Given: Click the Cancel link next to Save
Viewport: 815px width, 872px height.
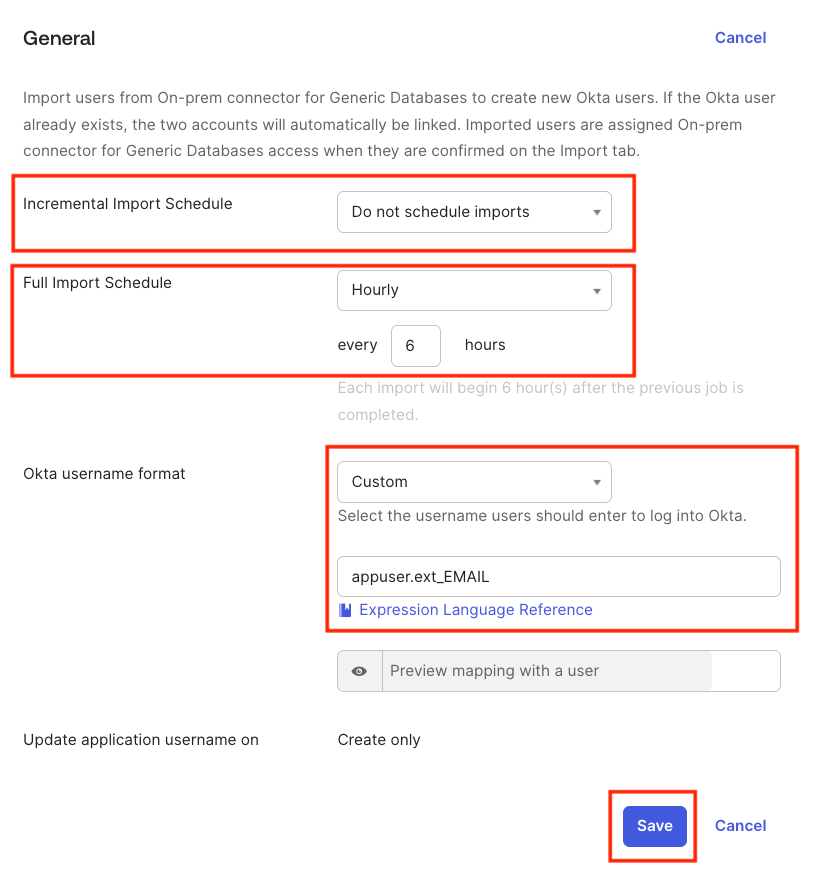Looking at the screenshot, I should (x=740, y=826).
